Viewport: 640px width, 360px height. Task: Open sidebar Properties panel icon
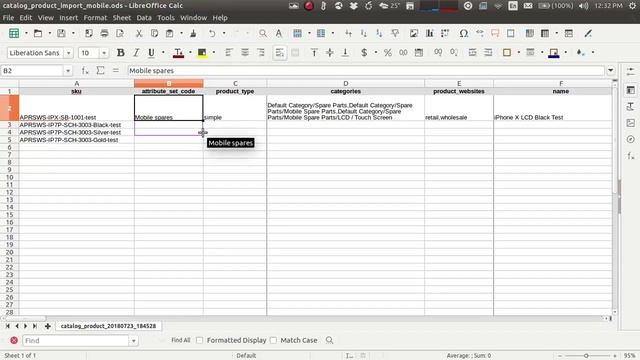coord(631,90)
